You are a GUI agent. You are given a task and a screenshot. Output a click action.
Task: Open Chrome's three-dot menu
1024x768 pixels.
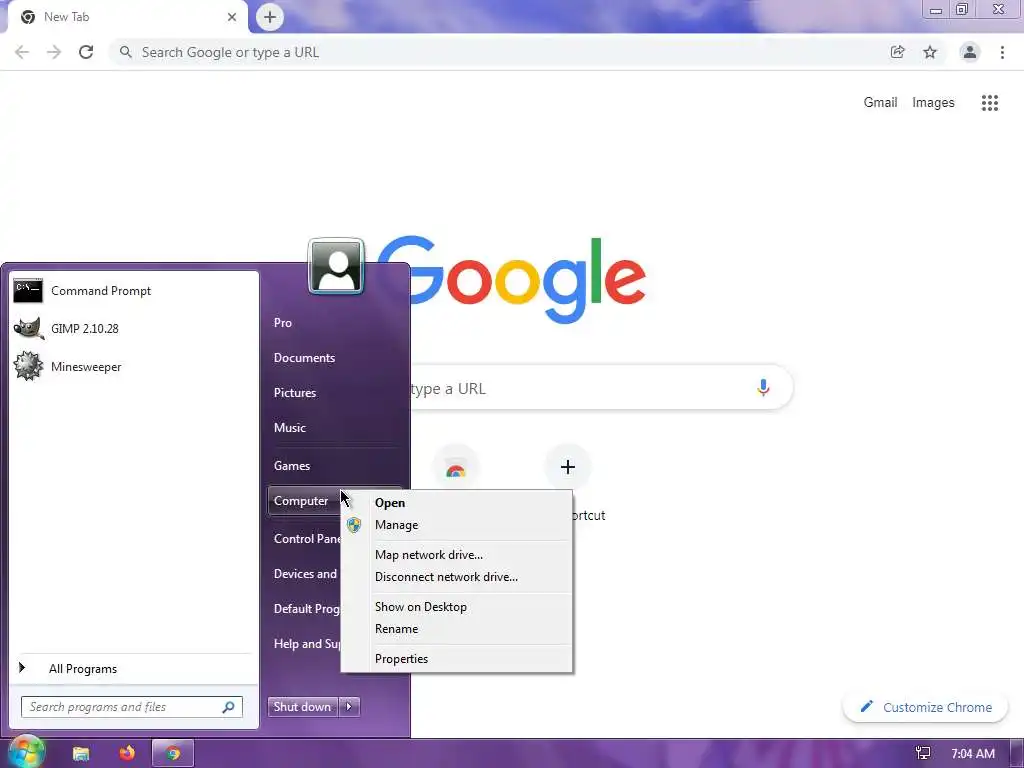[1002, 52]
